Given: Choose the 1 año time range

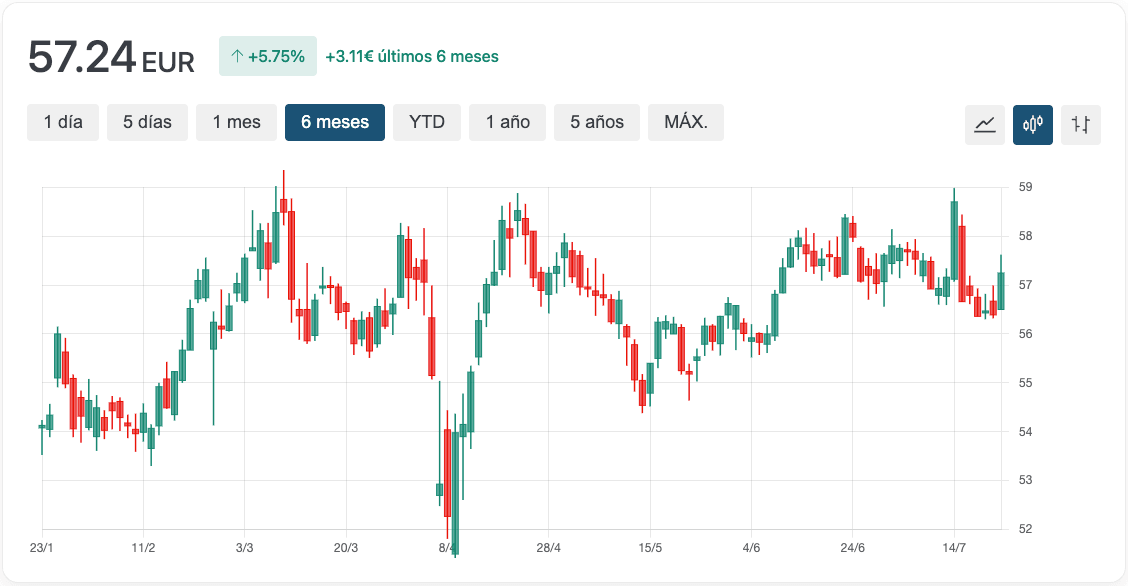Looking at the screenshot, I should click(x=507, y=122).
